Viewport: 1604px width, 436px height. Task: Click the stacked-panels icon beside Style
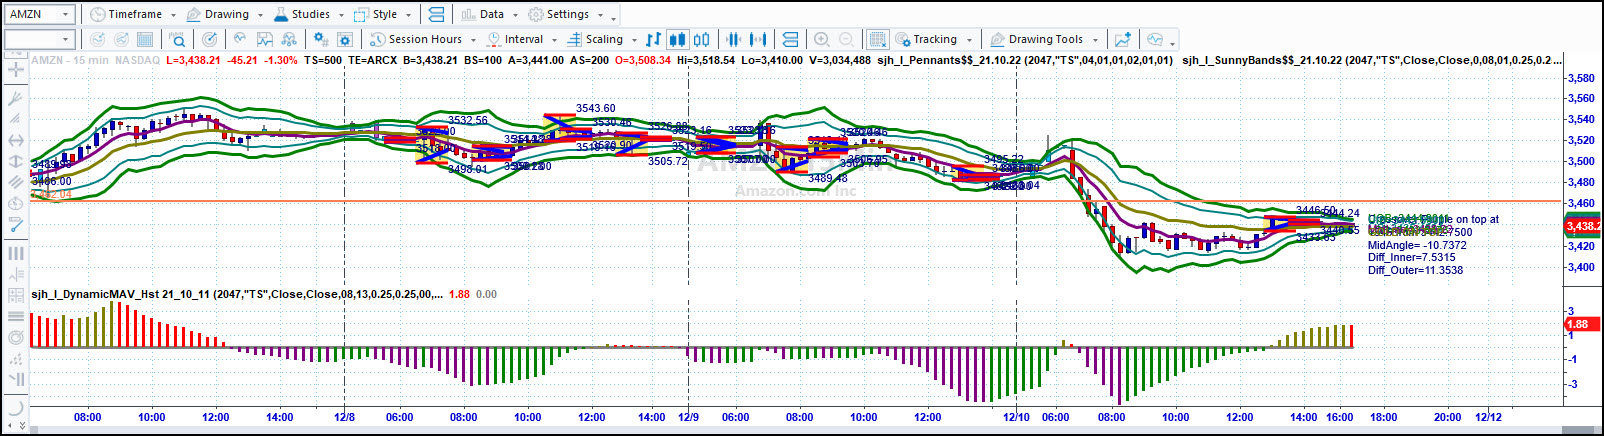tap(436, 14)
